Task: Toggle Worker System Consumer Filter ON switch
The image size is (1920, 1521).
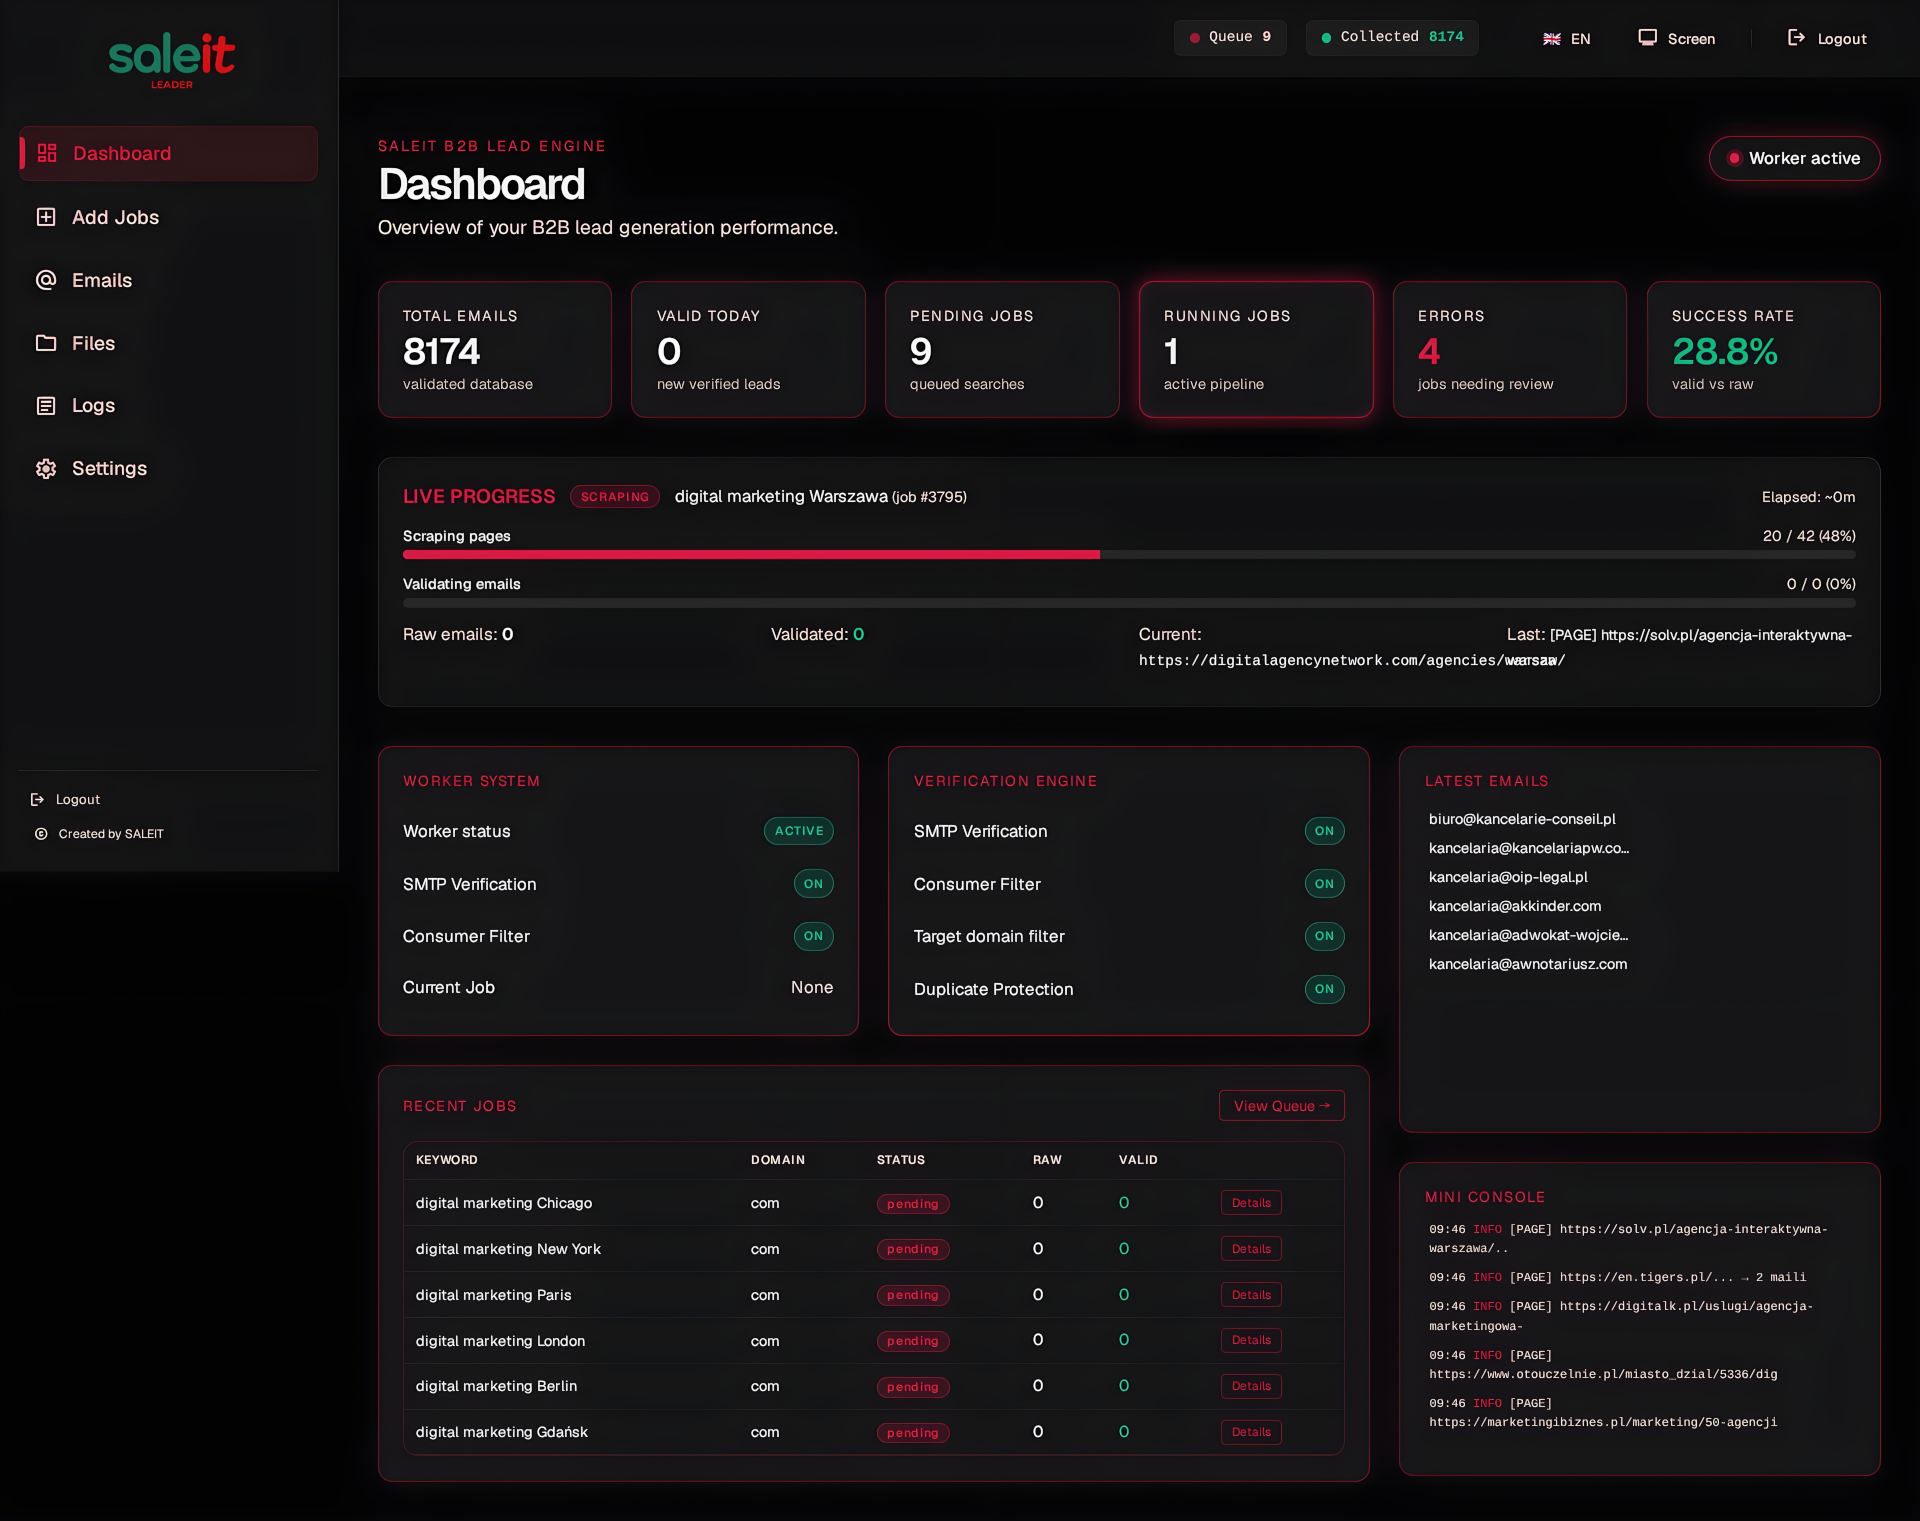Action: point(813,936)
